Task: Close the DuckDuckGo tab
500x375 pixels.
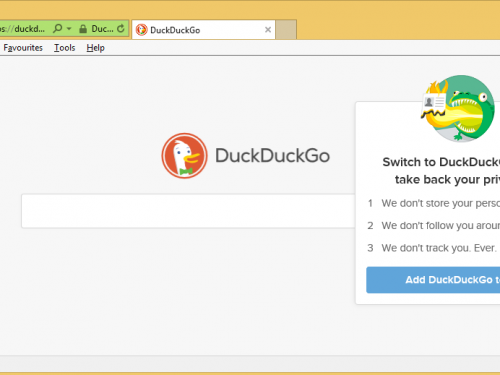Action: coord(268,30)
